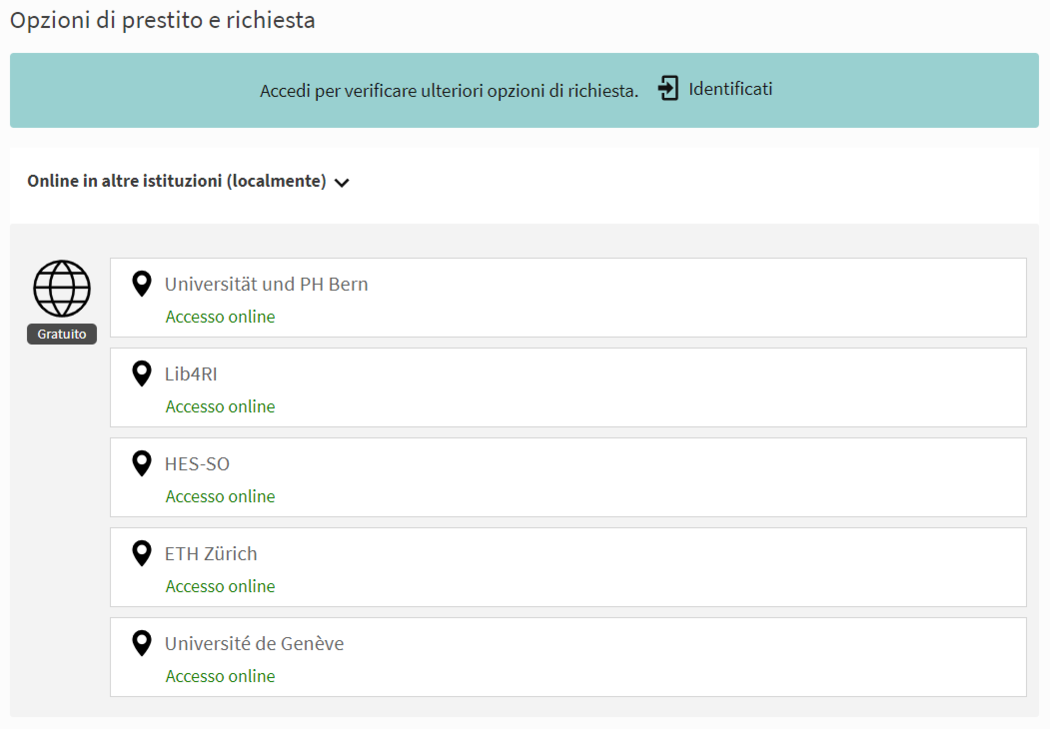
Task: Select the ETH Zürich institution name
Action: coord(211,554)
